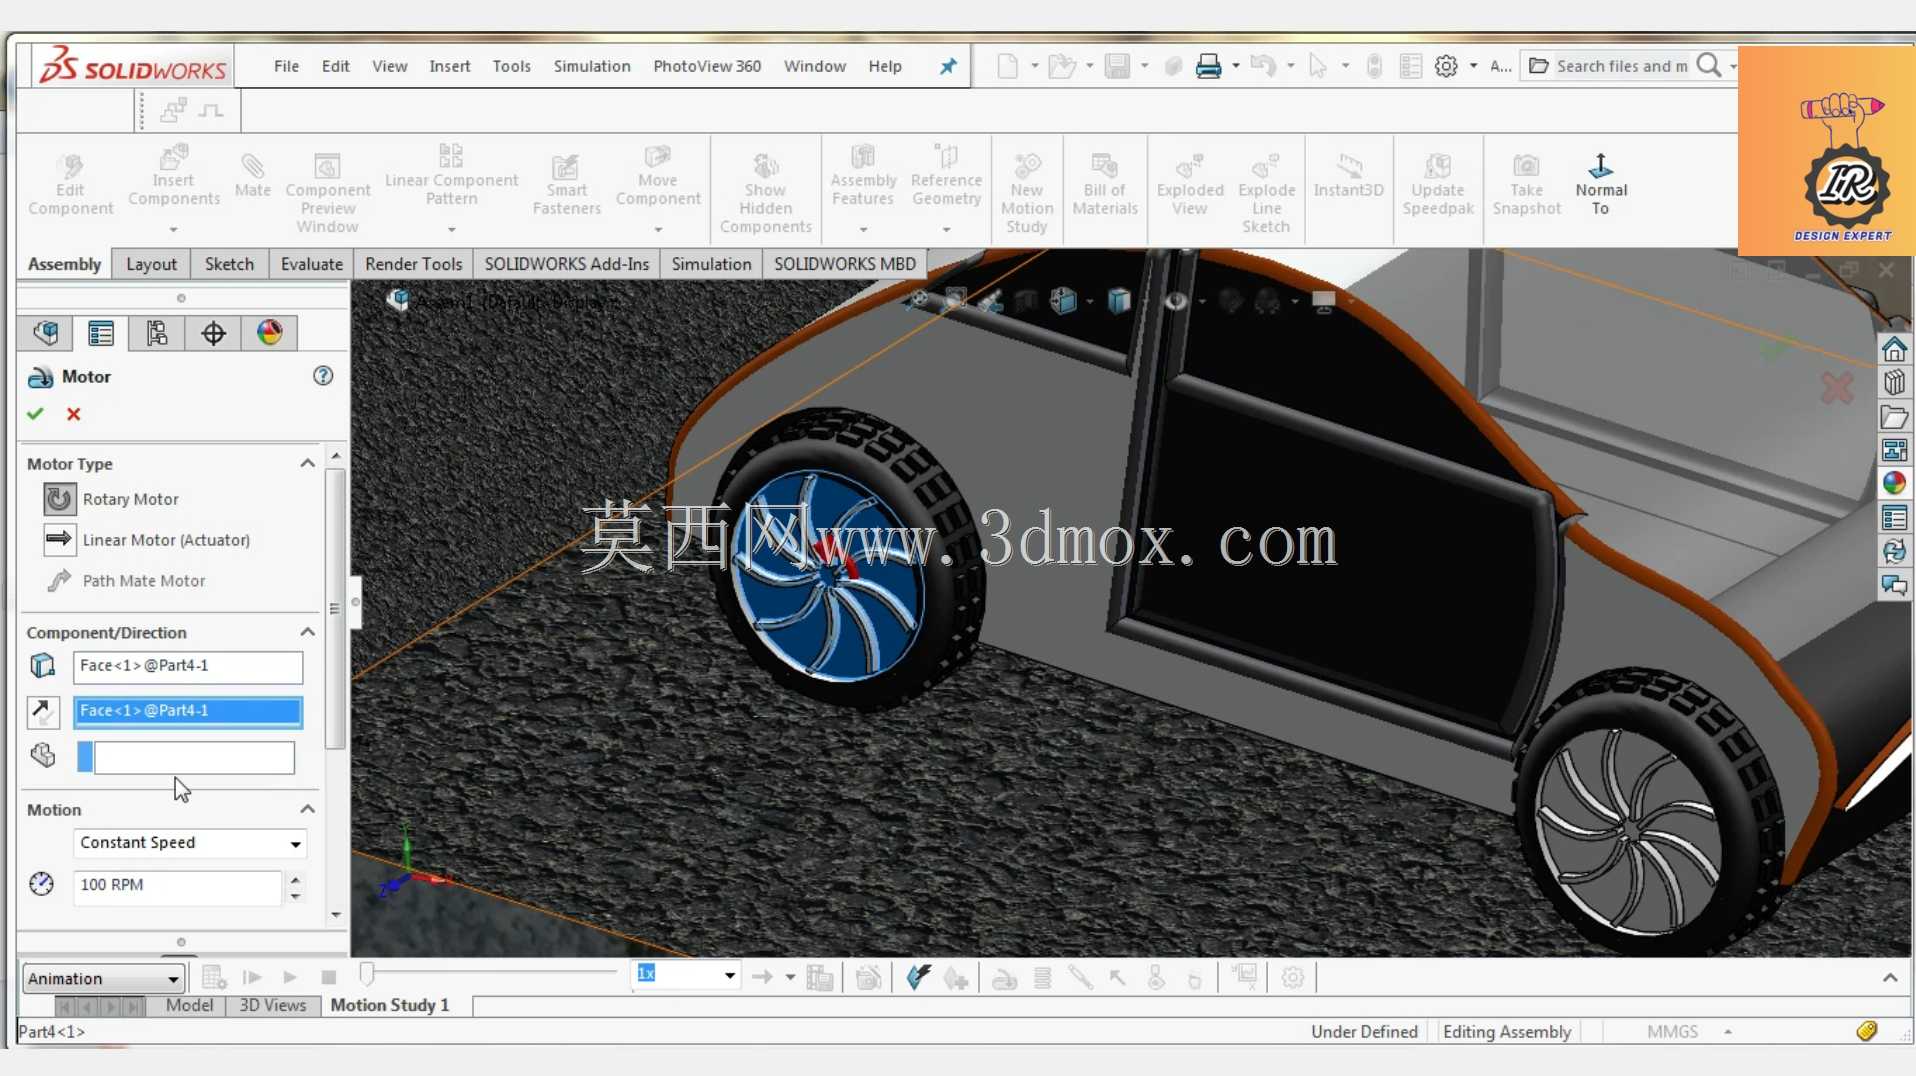Screen dimensions: 1916x1076
Task: Switch to 3D Views bottom tab
Action: click(x=272, y=1005)
